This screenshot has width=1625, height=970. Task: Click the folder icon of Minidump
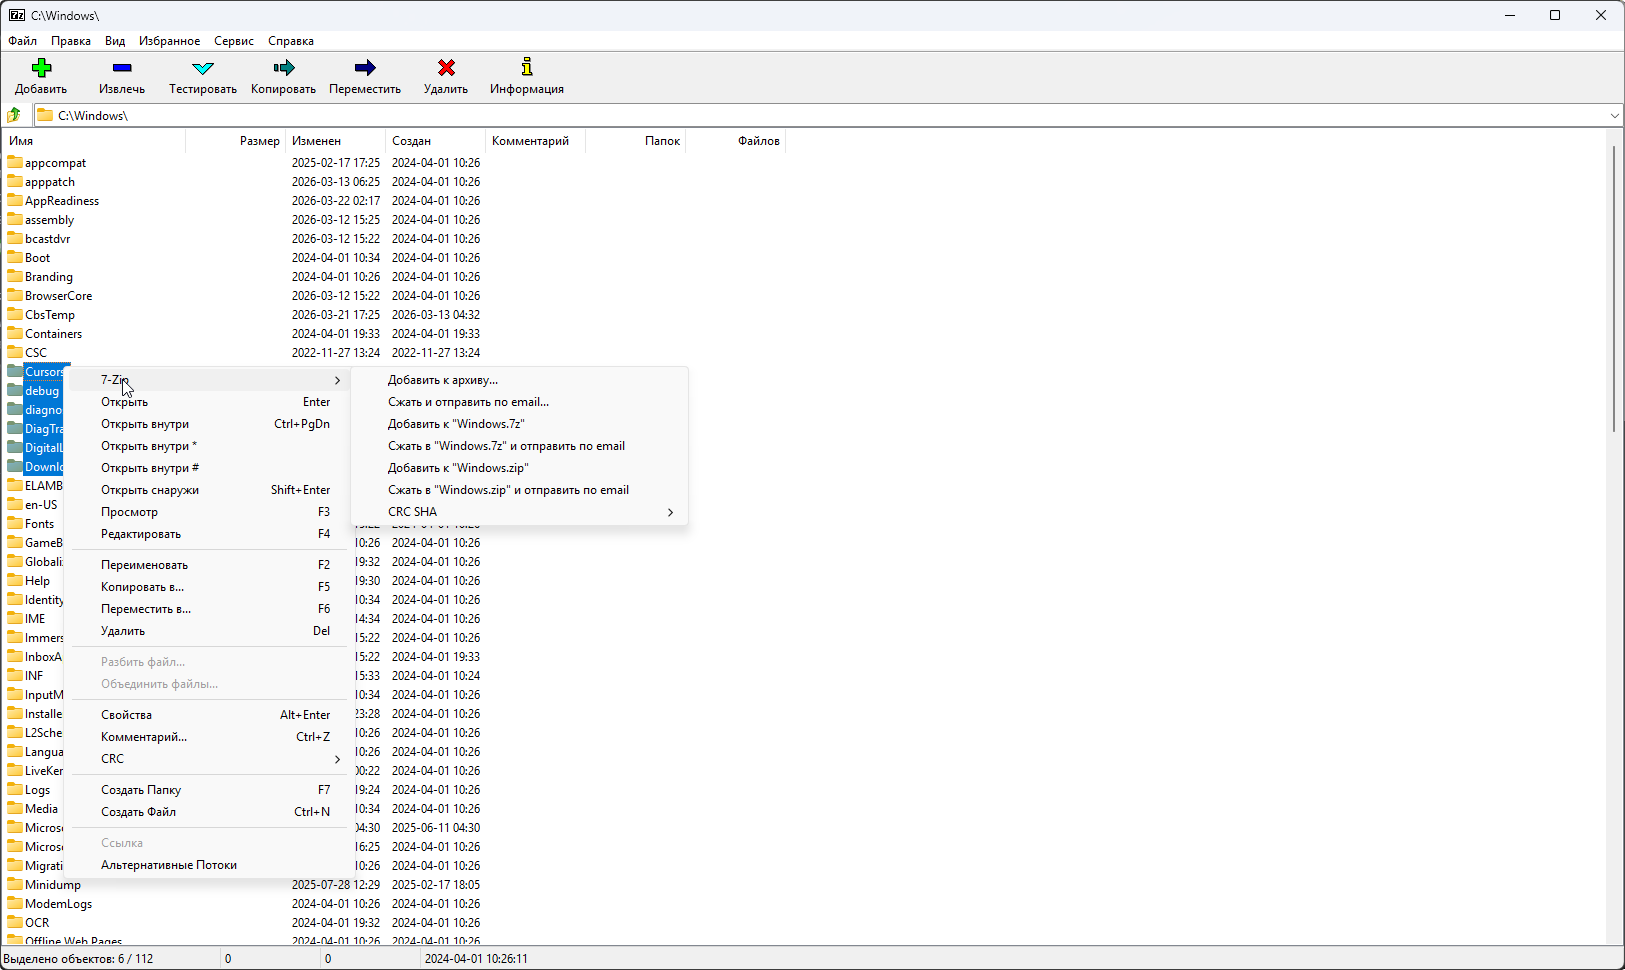(x=15, y=884)
